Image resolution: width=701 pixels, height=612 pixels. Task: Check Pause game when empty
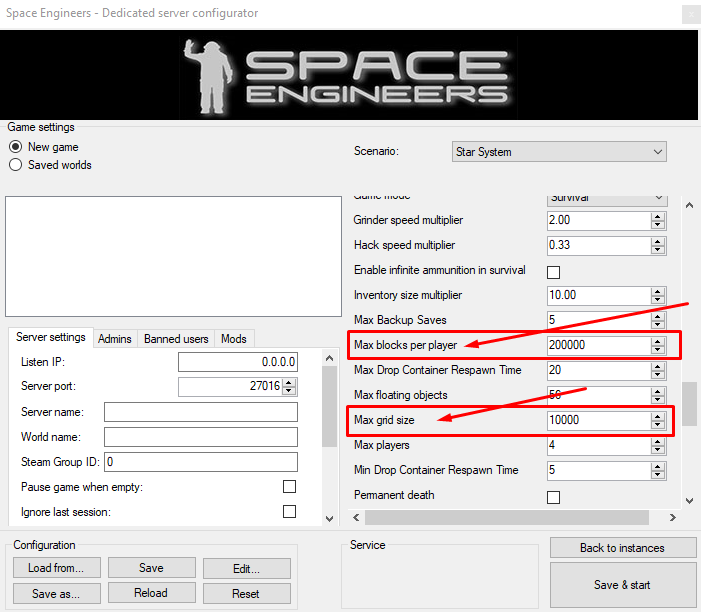(x=289, y=487)
